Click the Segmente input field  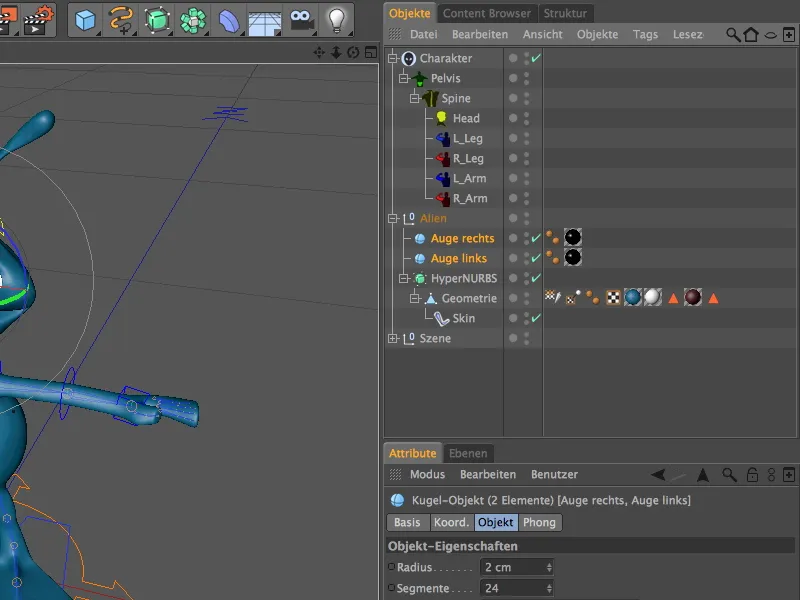pos(516,588)
